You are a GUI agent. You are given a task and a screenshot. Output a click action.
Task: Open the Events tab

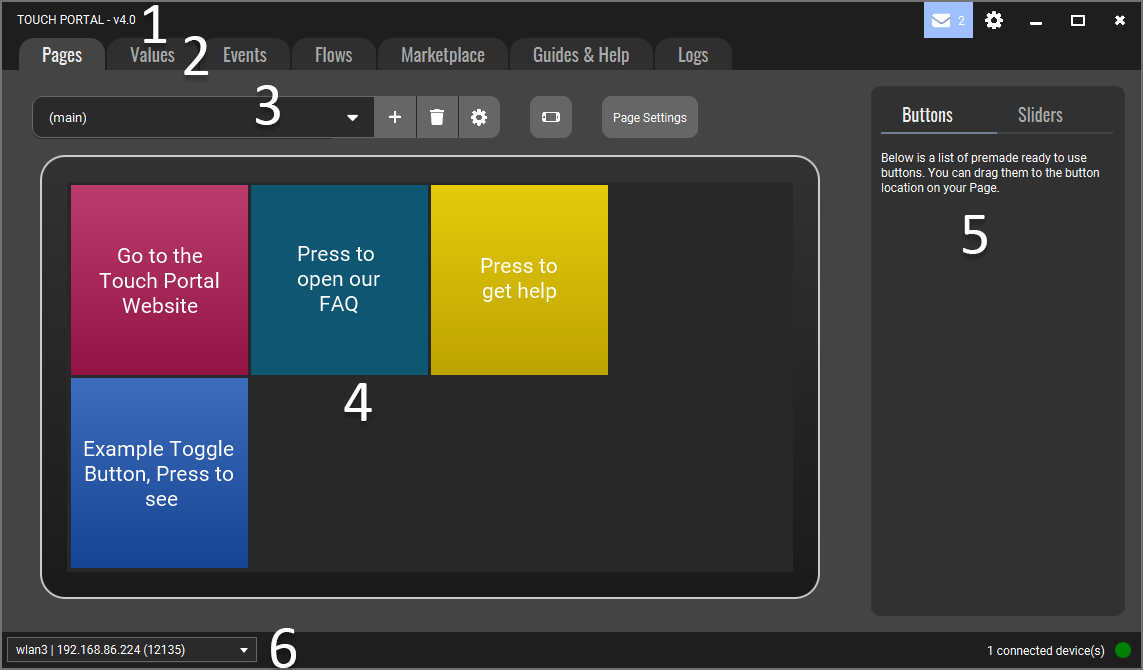click(244, 55)
